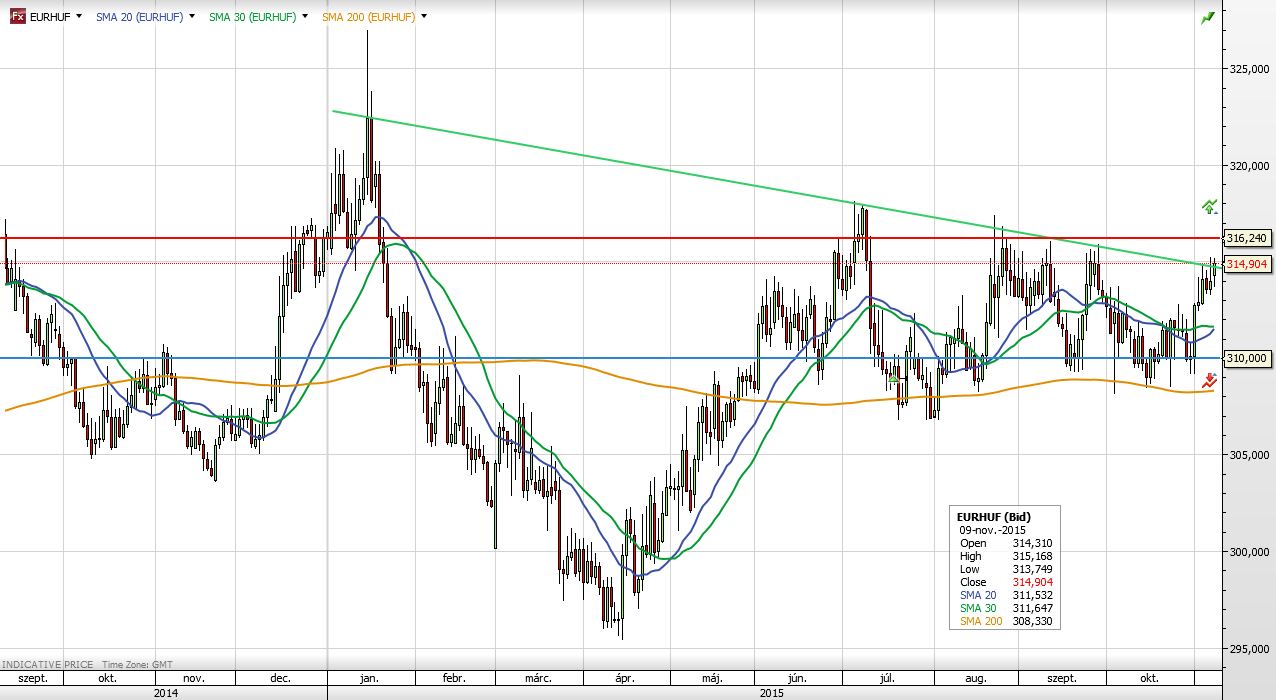1276x700 pixels.
Task: Click the júl. month label on time axis
Action: (887, 678)
